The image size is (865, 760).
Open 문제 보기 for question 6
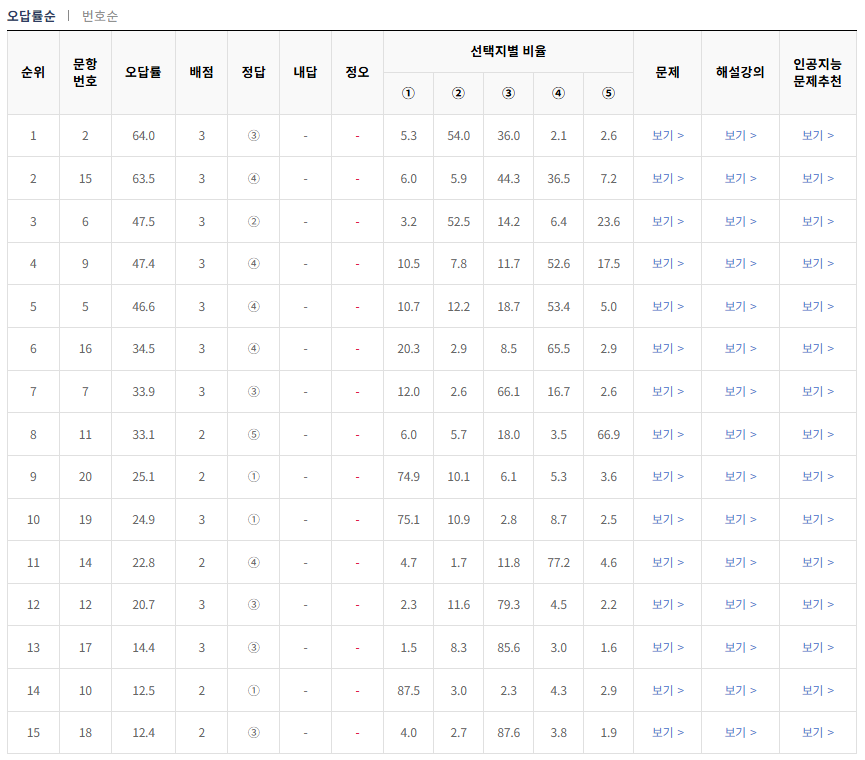coord(667,221)
